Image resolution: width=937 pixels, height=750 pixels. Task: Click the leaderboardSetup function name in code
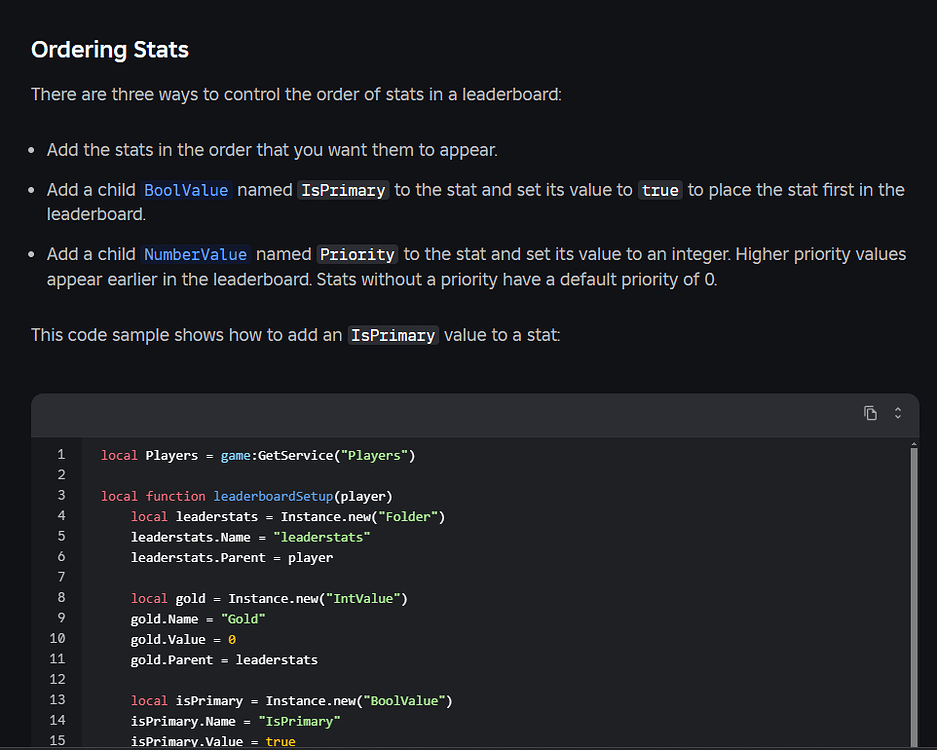click(x=273, y=496)
